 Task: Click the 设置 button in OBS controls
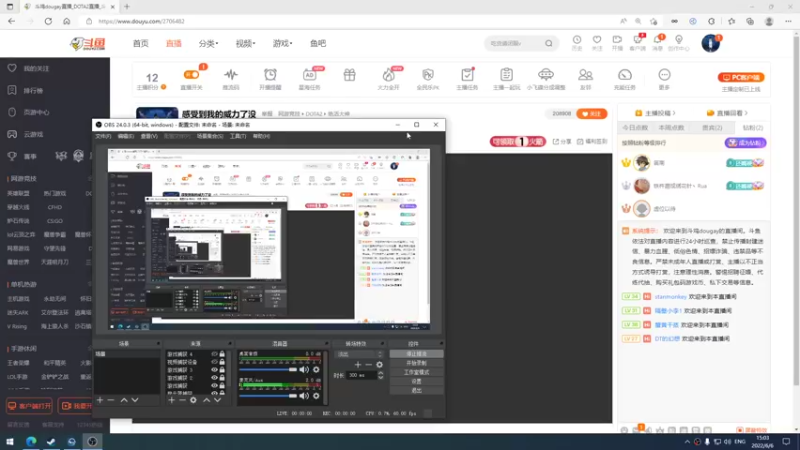pos(416,381)
